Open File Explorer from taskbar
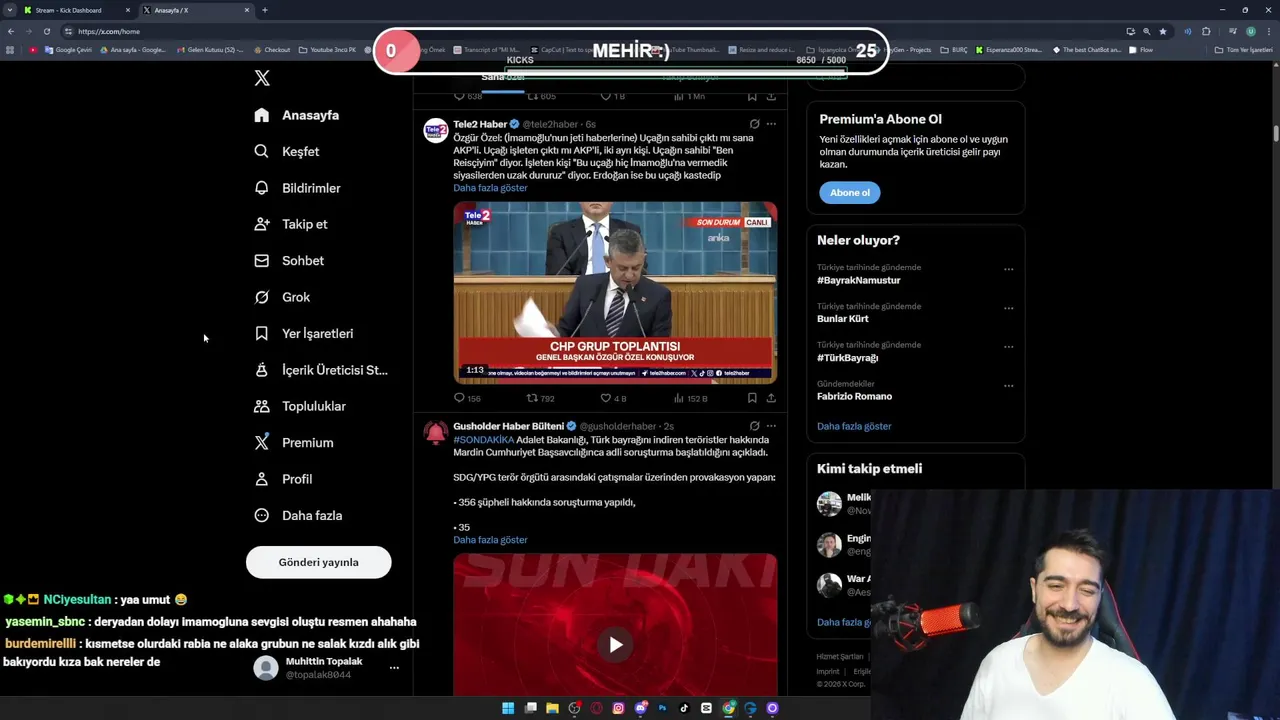Viewport: 1280px width, 720px height. click(552, 708)
